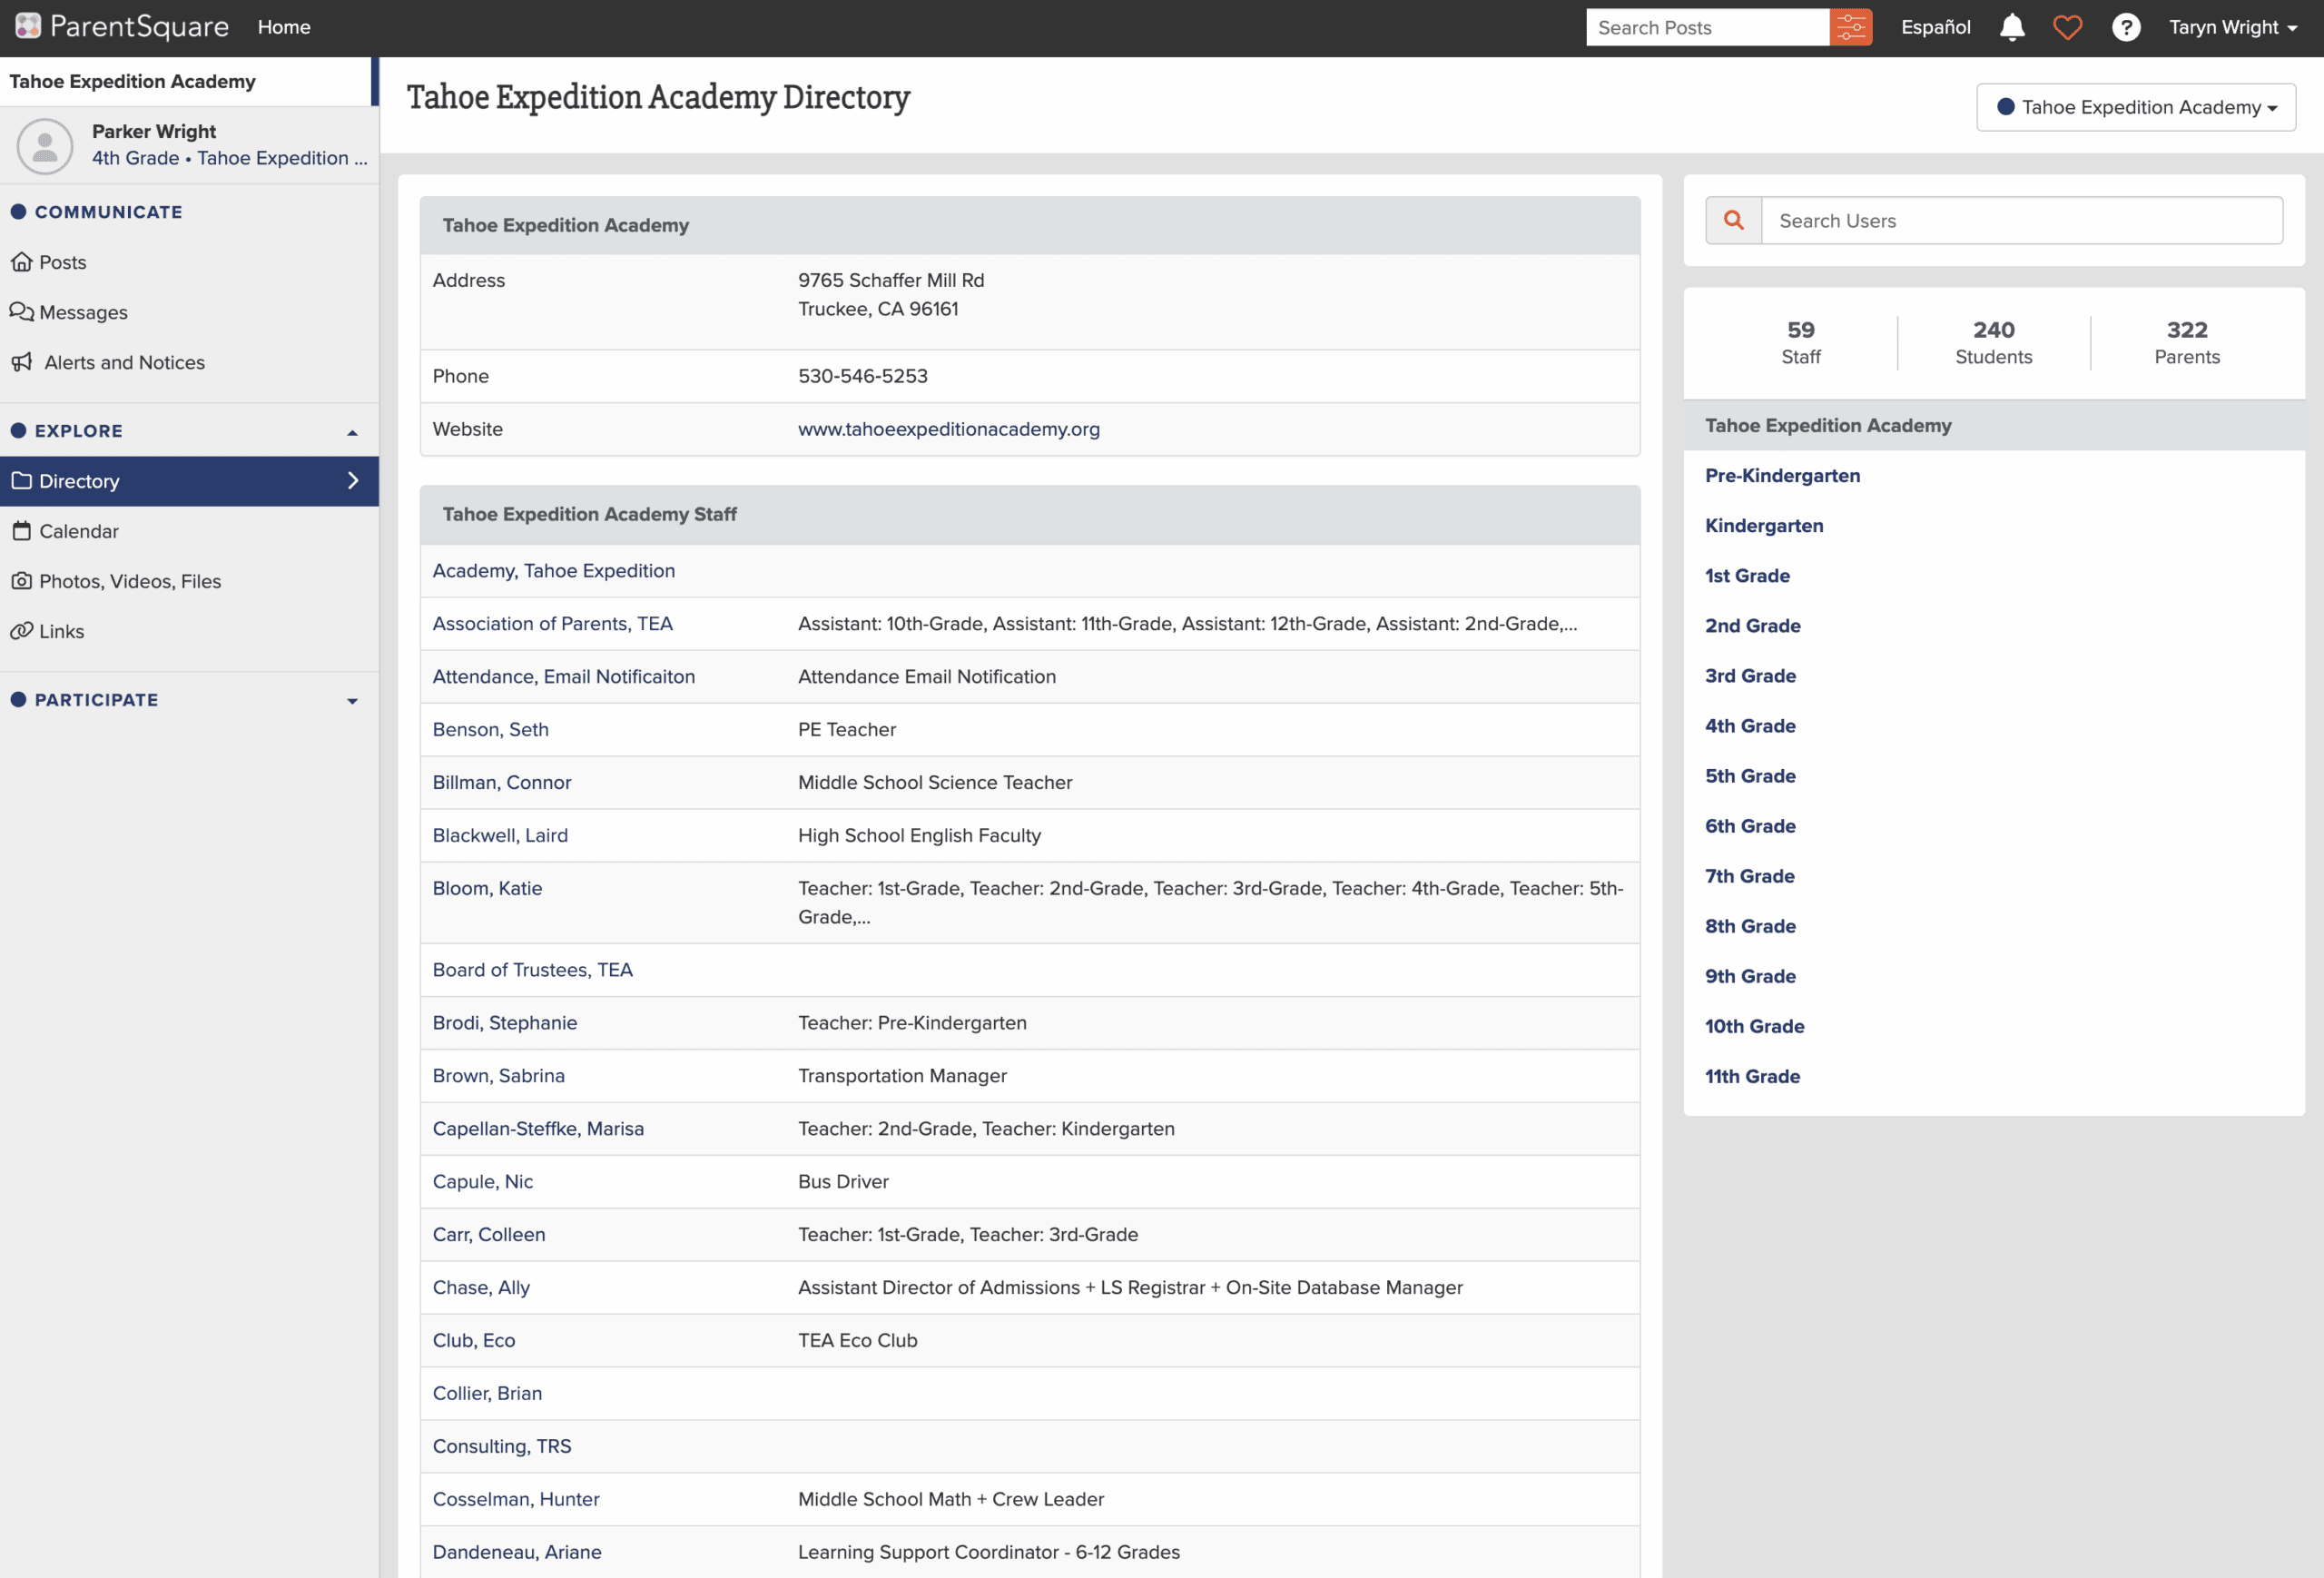The width and height of the screenshot is (2324, 1578).
Task: Open the Home menu item
Action: (x=284, y=27)
